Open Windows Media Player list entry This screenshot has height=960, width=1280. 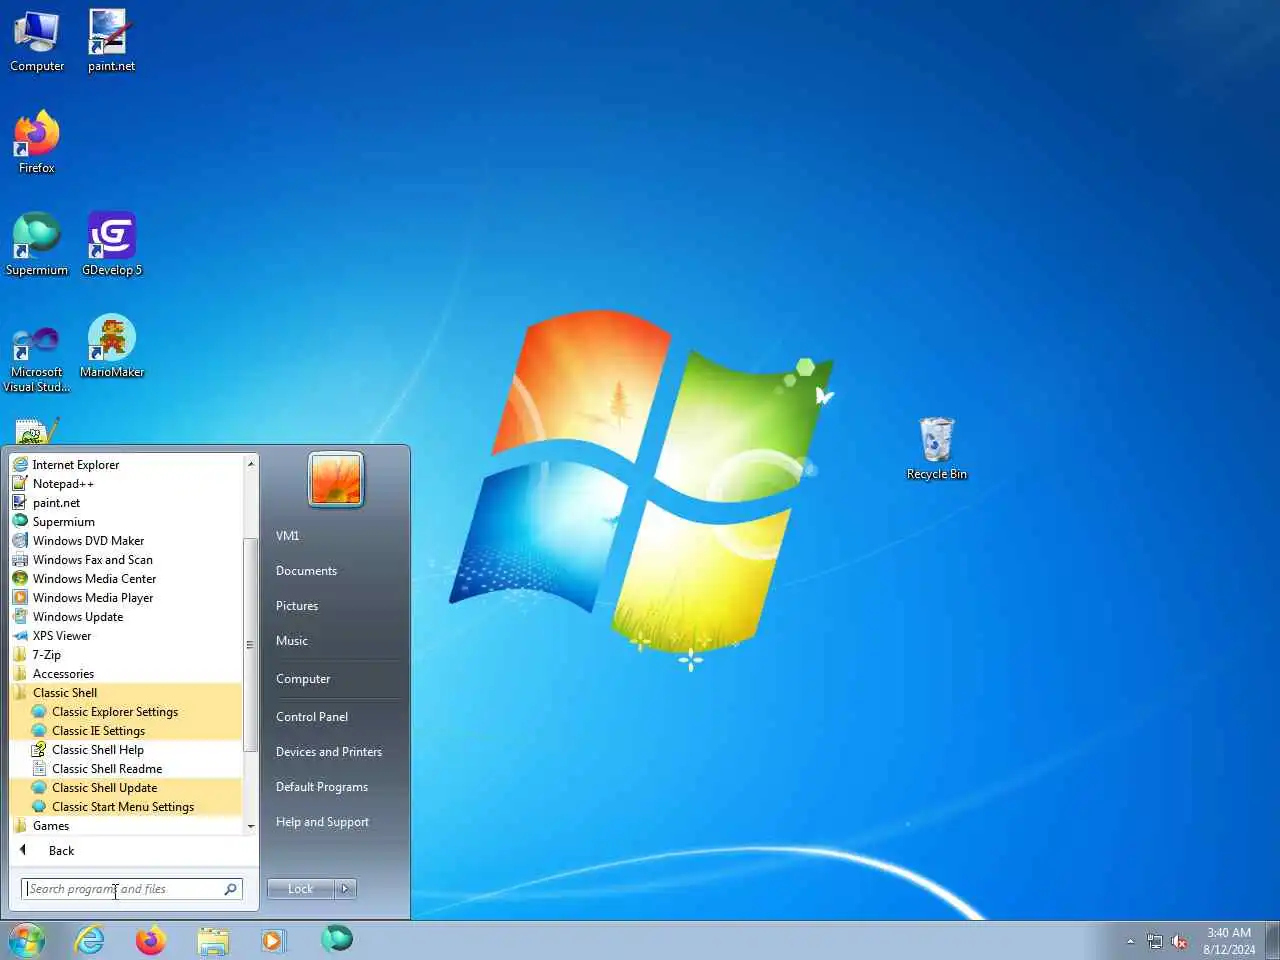[x=126, y=597]
